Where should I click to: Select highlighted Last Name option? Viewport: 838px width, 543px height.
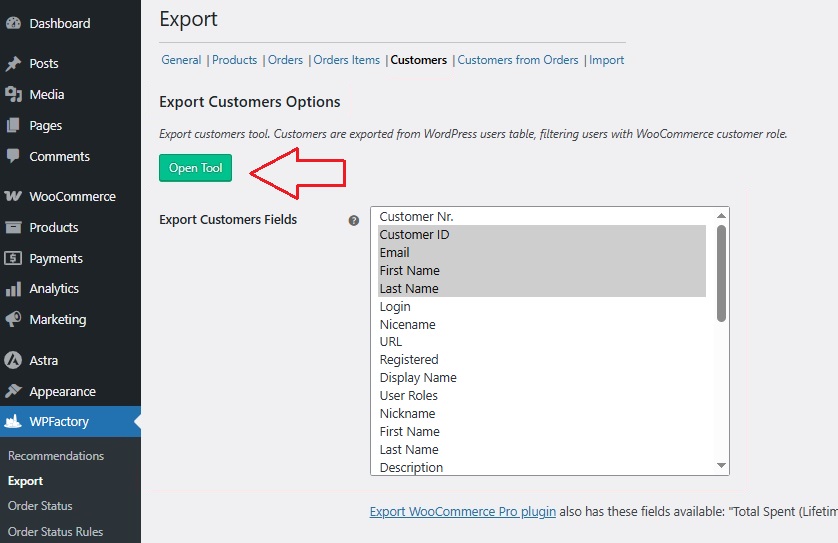[x=542, y=288]
